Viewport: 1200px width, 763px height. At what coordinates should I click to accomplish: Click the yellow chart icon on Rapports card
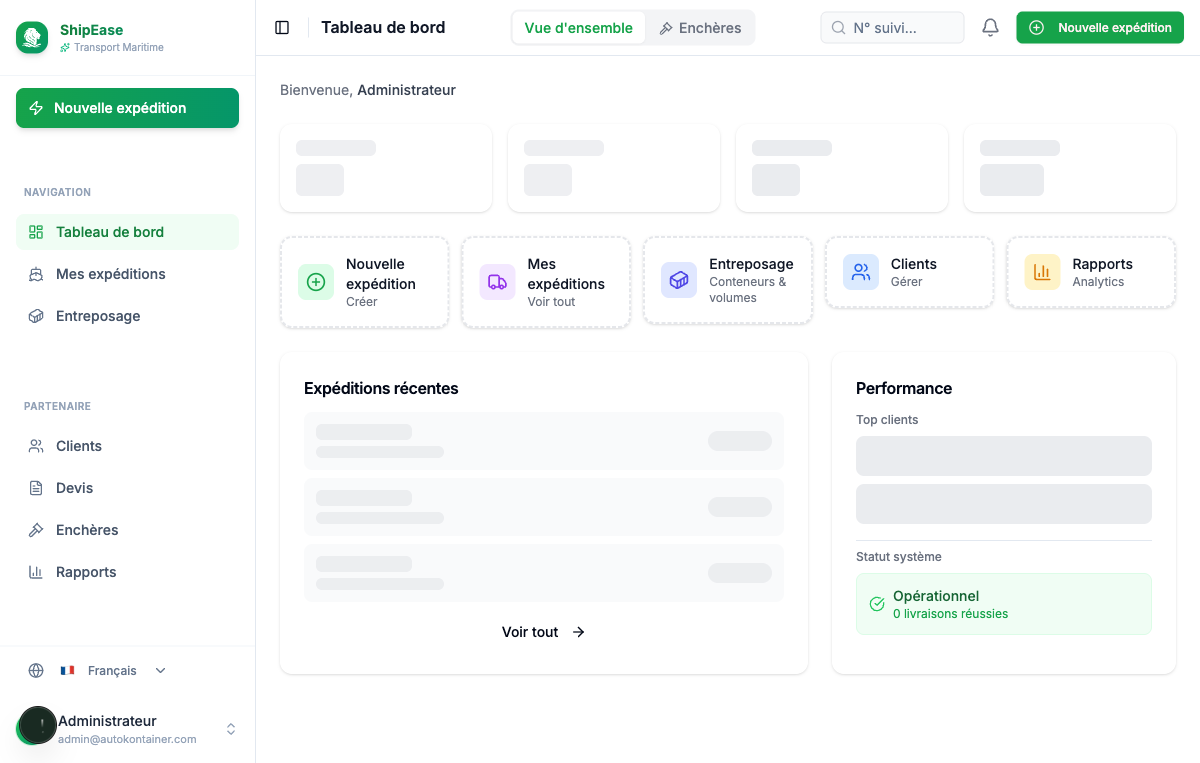coord(1042,272)
